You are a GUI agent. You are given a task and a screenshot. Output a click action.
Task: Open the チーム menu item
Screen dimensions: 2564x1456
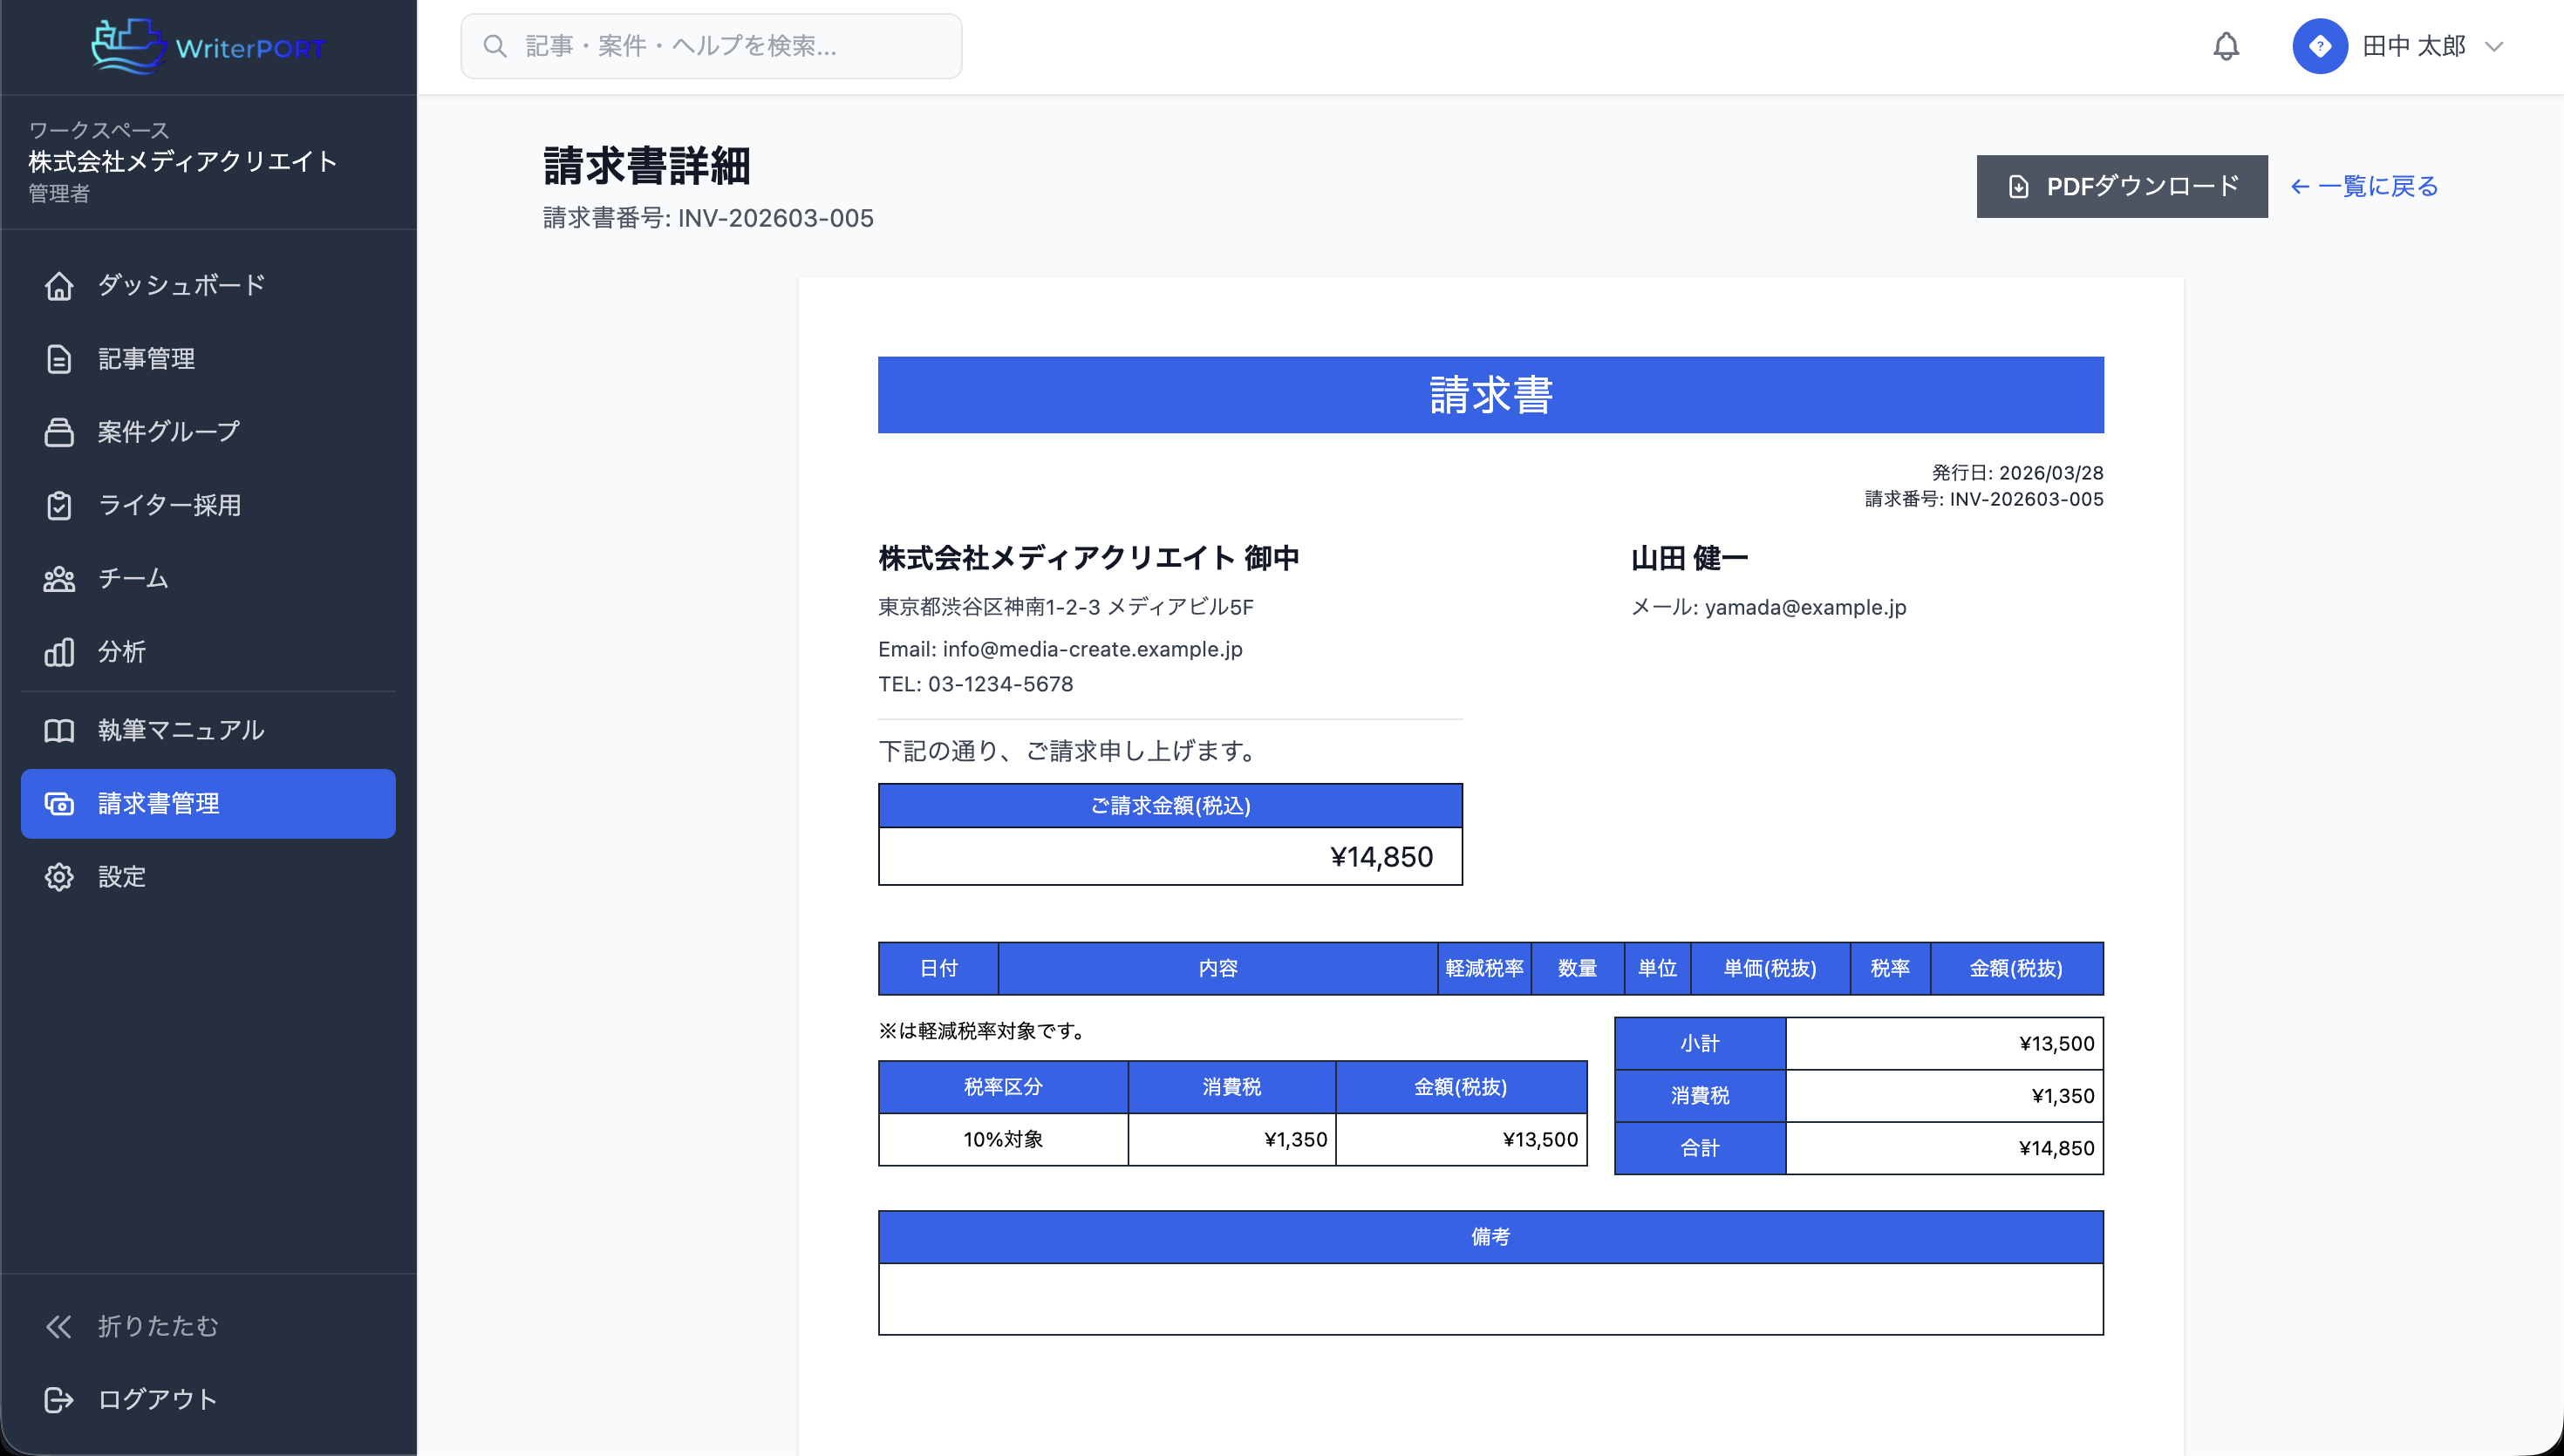(208, 579)
